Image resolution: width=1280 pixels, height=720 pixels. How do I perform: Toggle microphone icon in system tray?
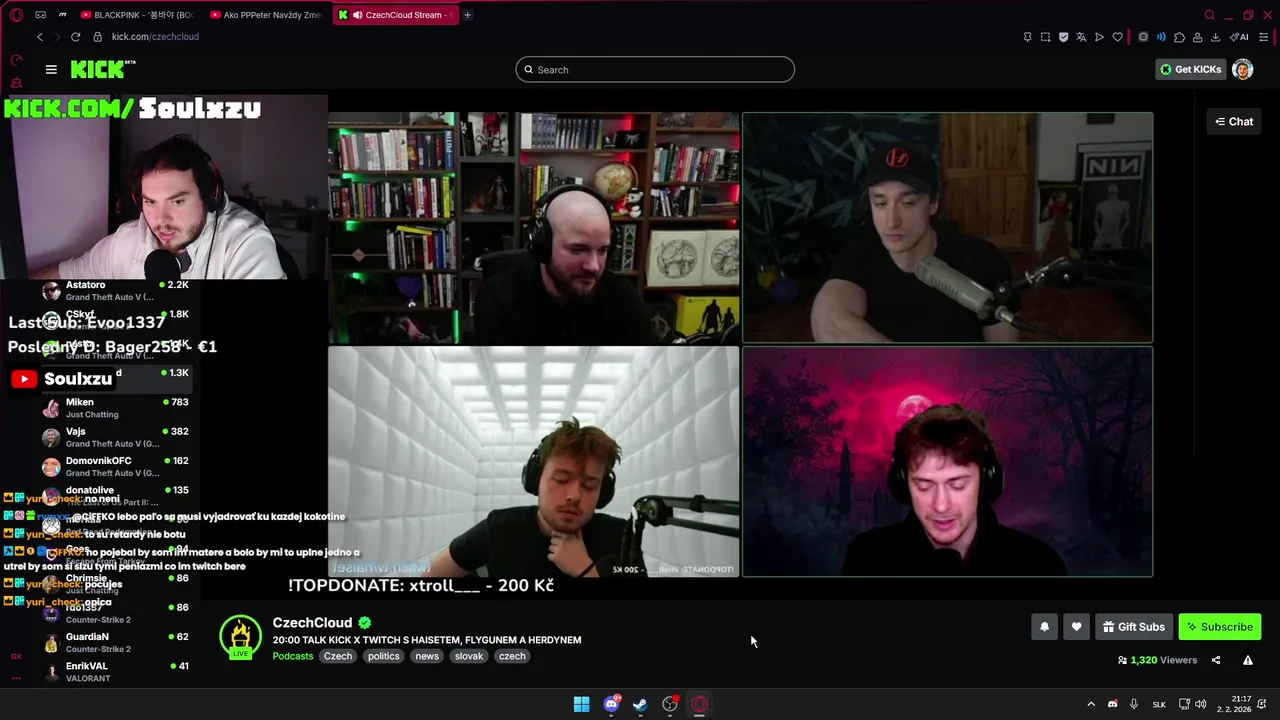click(1134, 704)
